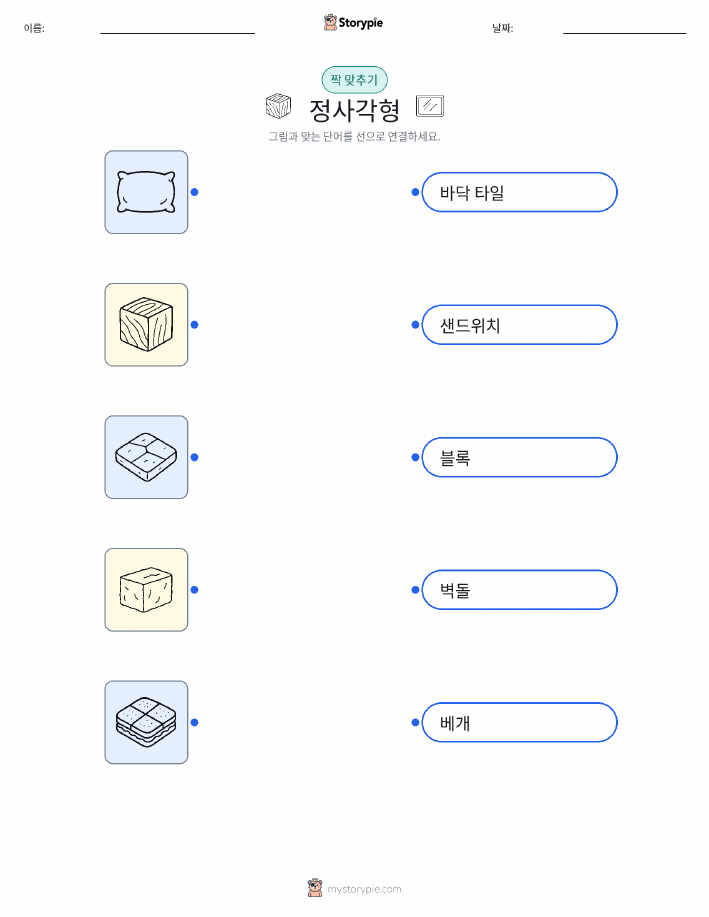Click the blue dot beside 샌드위치
The height and width of the screenshot is (917, 709).
tap(415, 325)
